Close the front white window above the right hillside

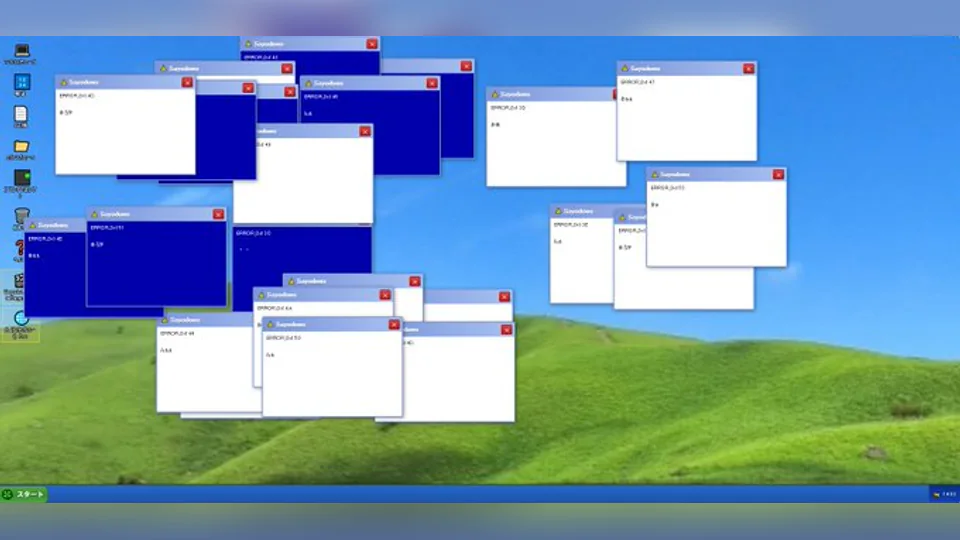coord(778,174)
